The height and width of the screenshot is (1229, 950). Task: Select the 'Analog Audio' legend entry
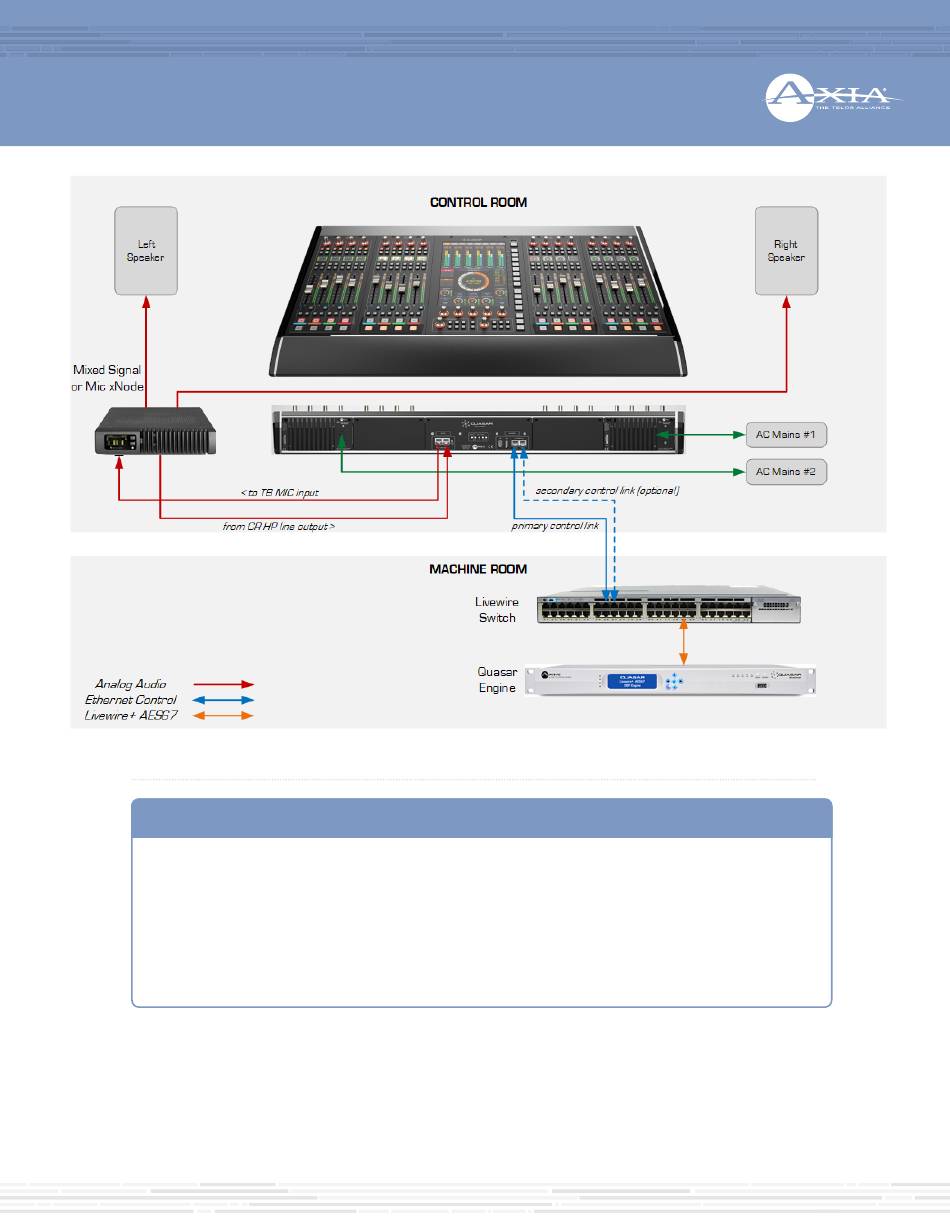point(130,684)
